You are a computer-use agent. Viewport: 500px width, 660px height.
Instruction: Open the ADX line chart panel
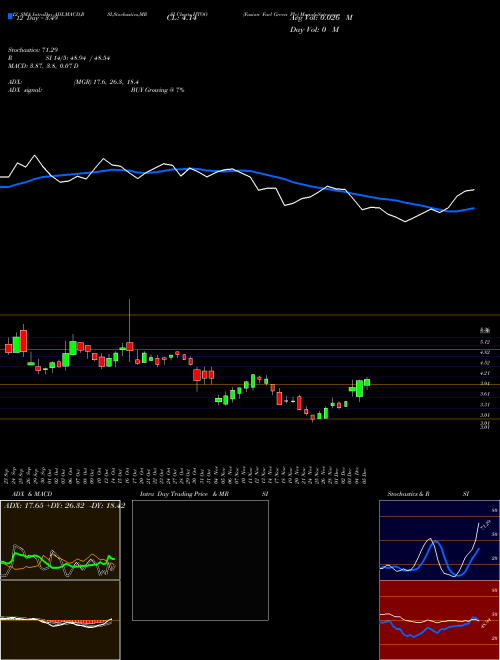(60, 540)
